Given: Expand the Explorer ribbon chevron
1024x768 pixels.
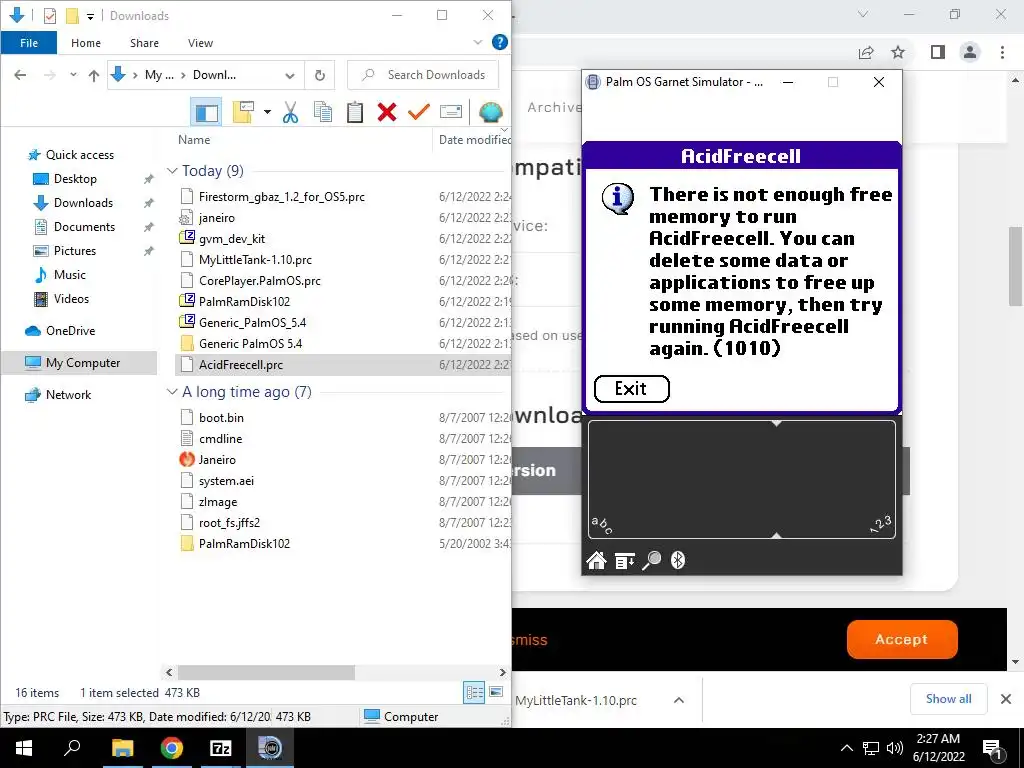Looking at the screenshot, I should [x=477, y=42].
